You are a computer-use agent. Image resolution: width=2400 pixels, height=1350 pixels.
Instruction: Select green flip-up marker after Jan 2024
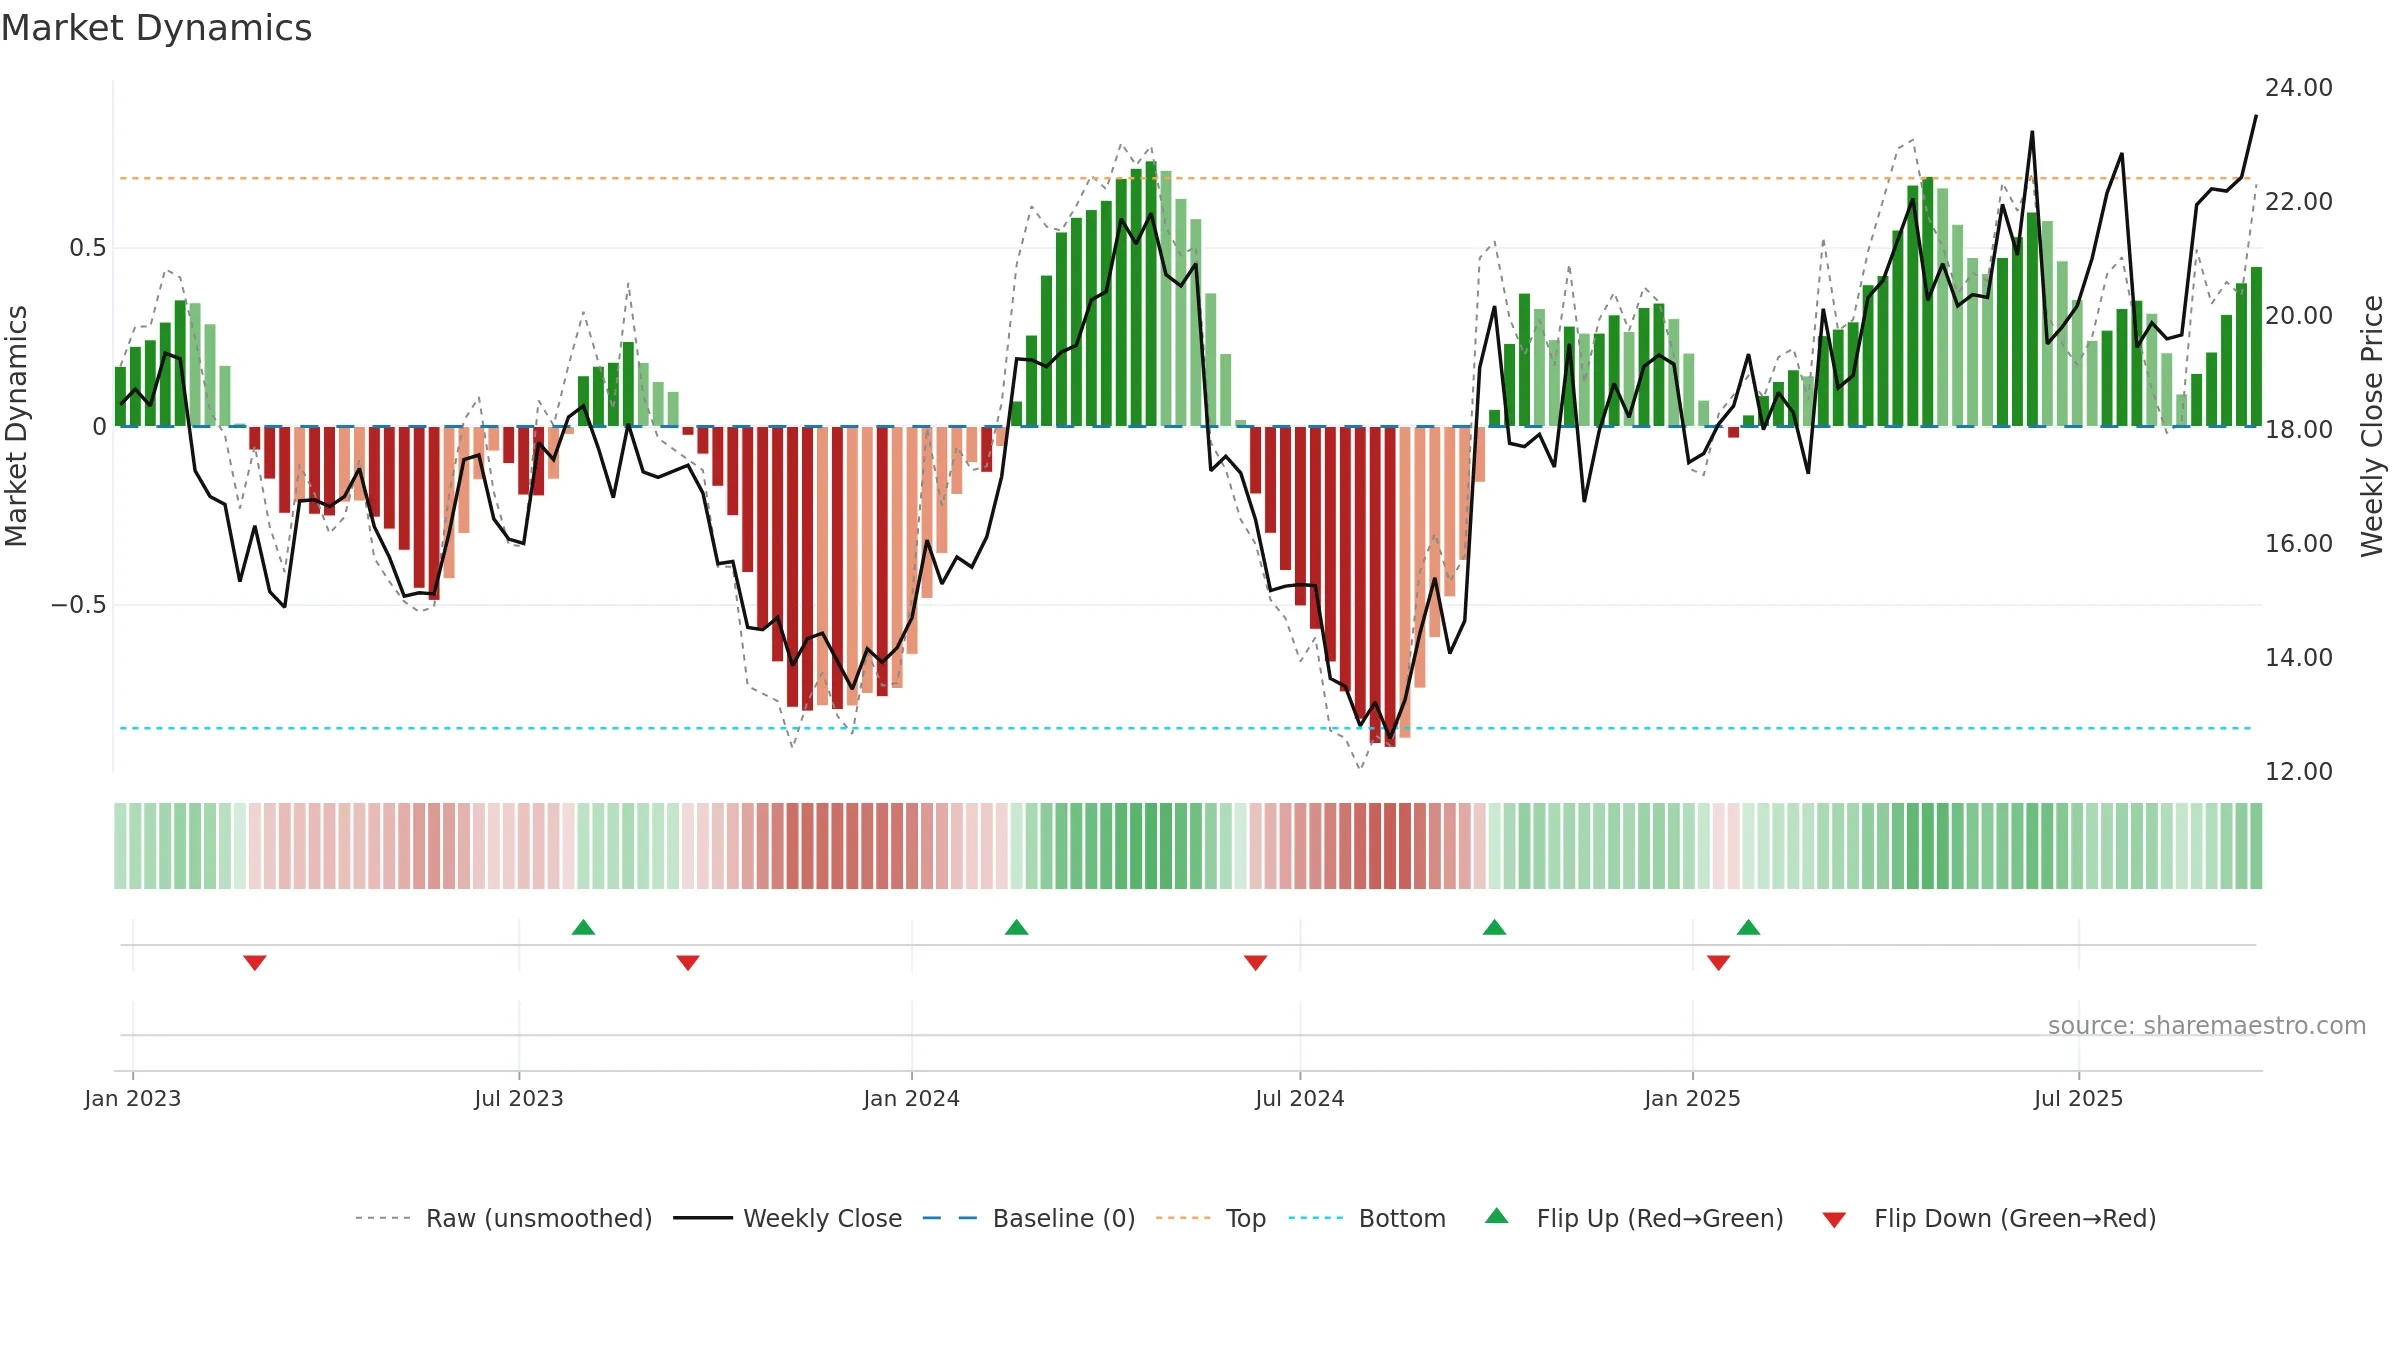pos(1017,927)
